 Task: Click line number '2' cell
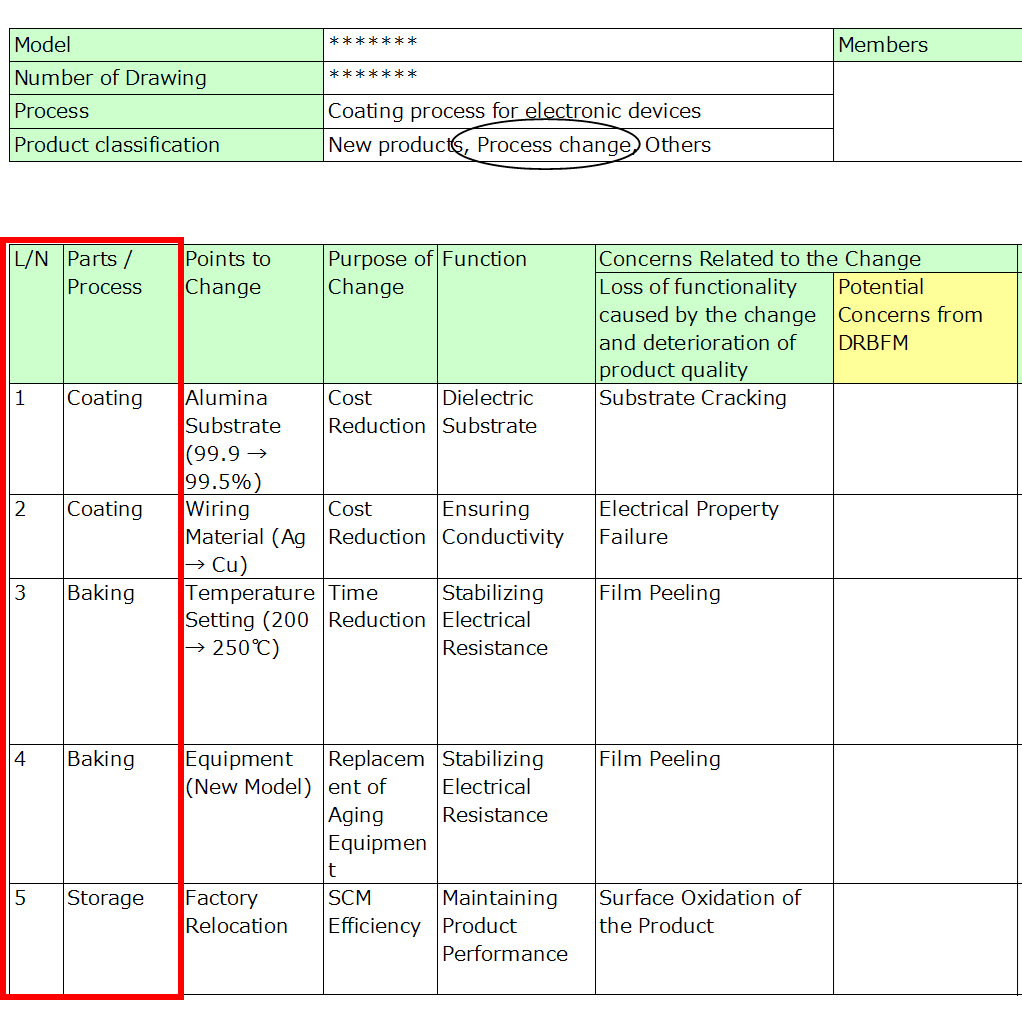click(x=37, y=537)
